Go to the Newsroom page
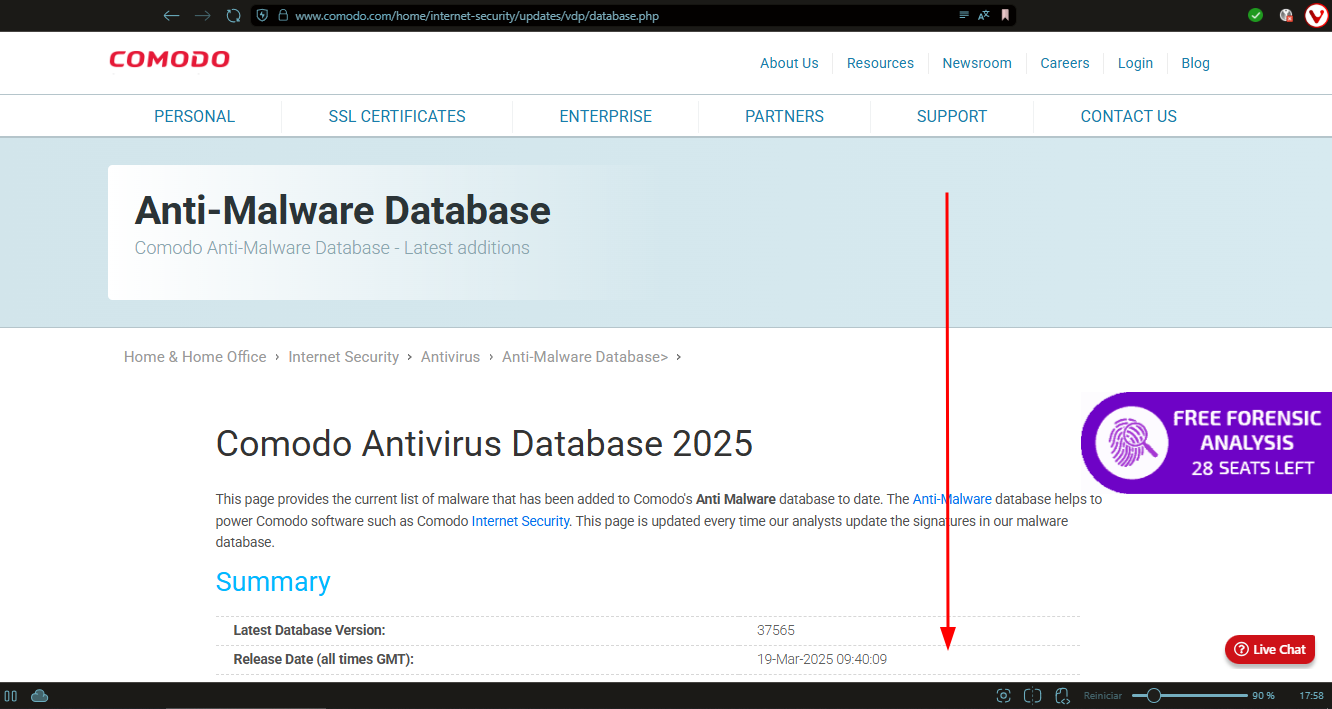 [977, 63]
